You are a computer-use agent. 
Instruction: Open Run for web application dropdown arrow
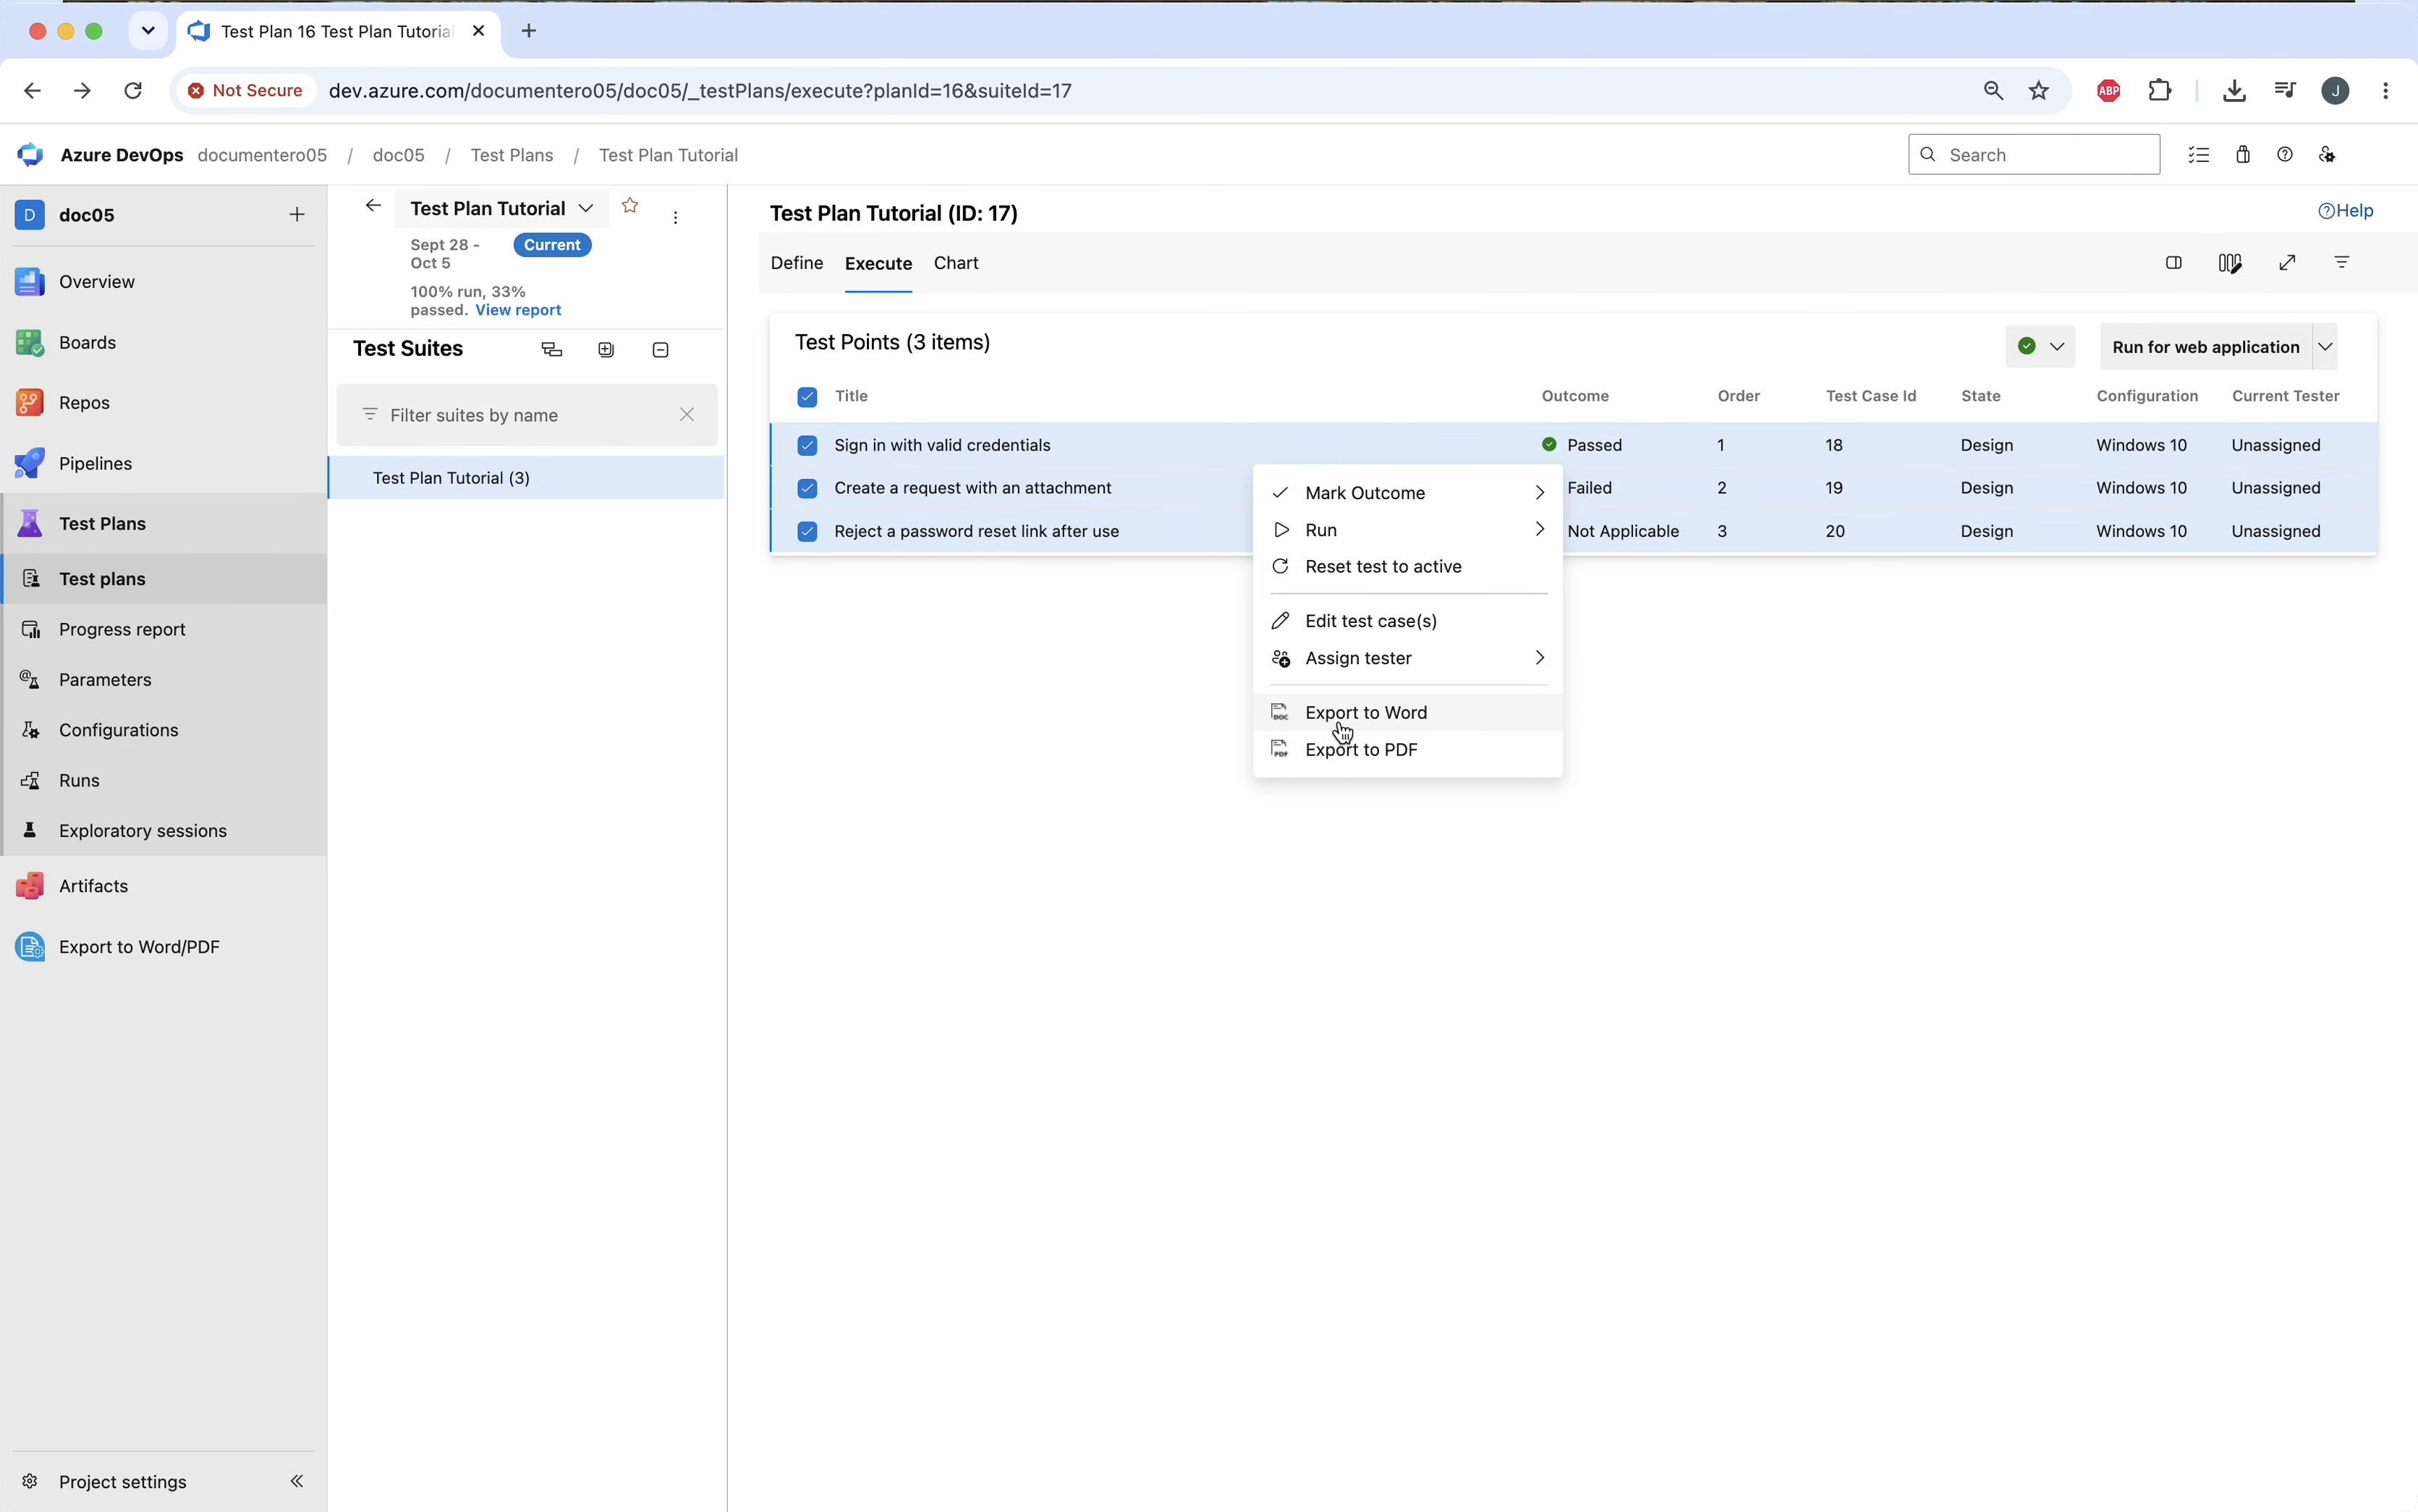click(x=2326, y=347)
